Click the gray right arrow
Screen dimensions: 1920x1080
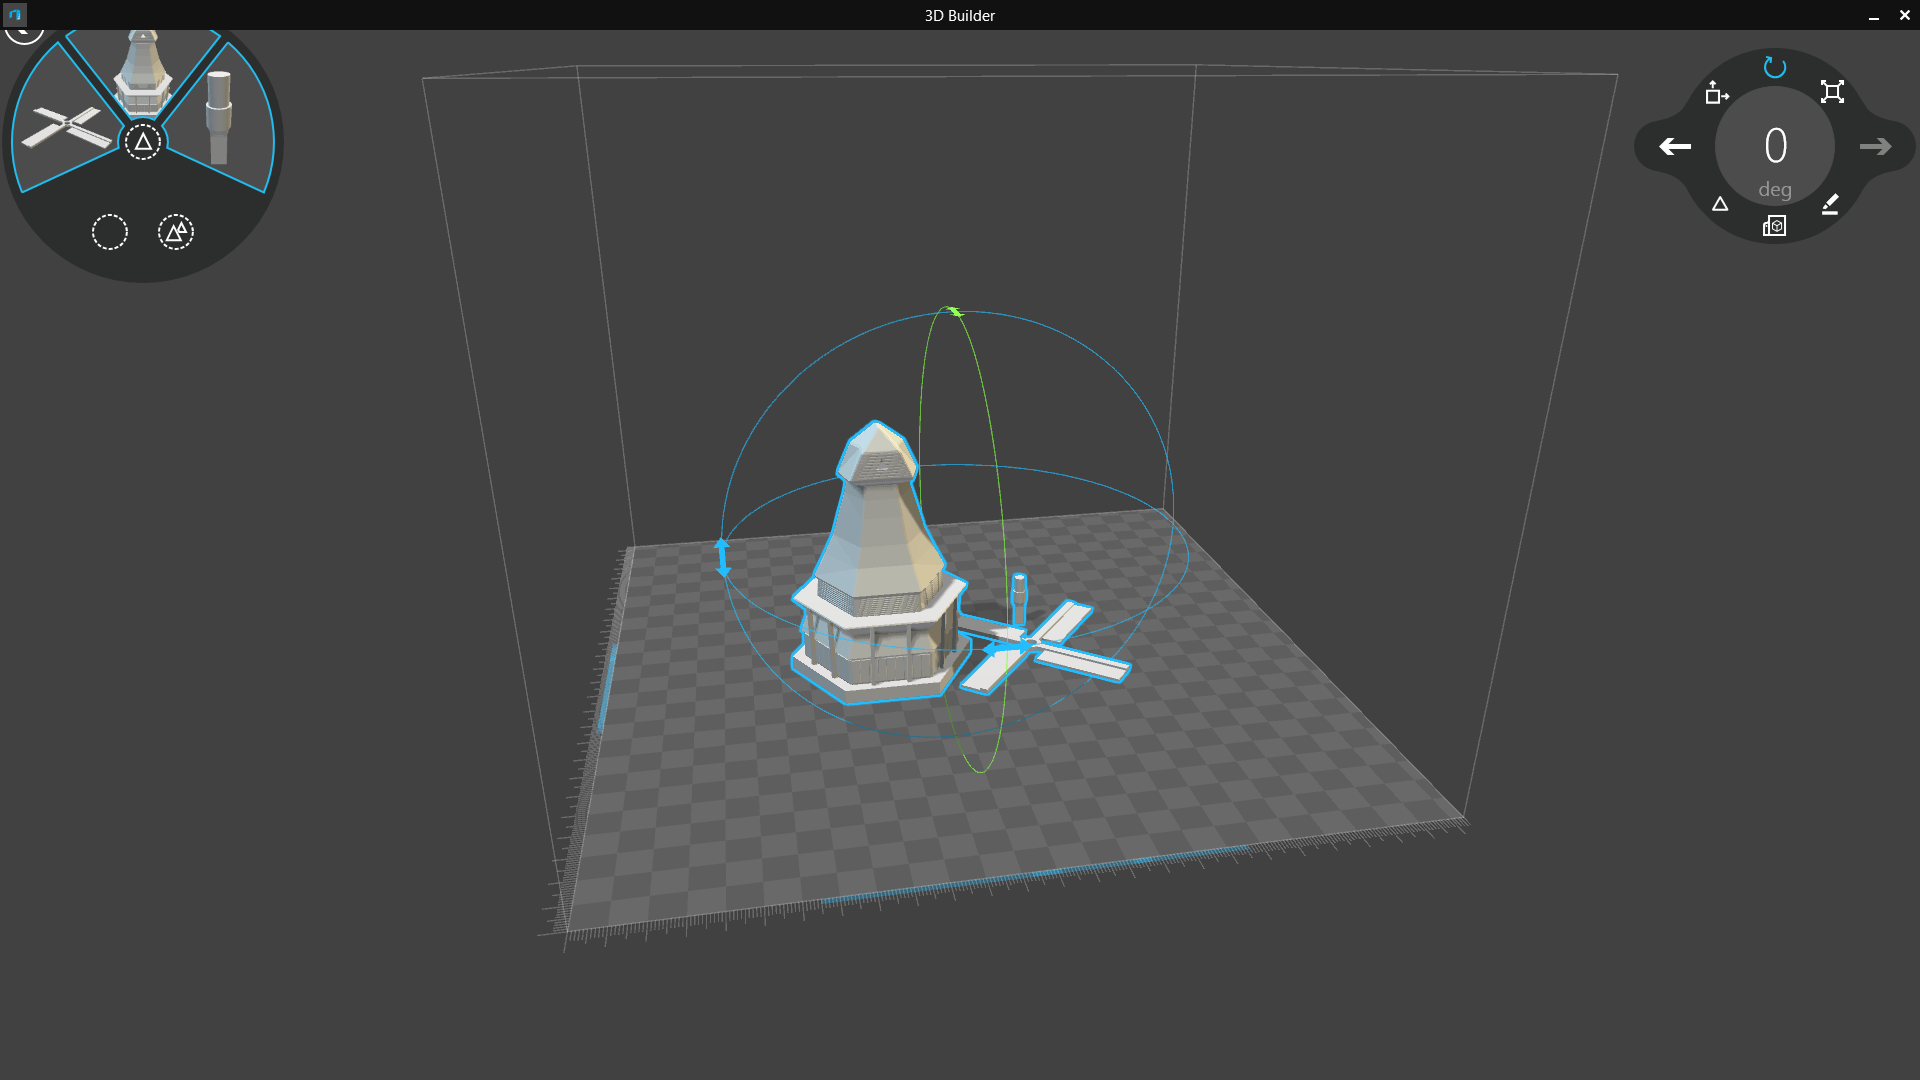[1875, 147]
